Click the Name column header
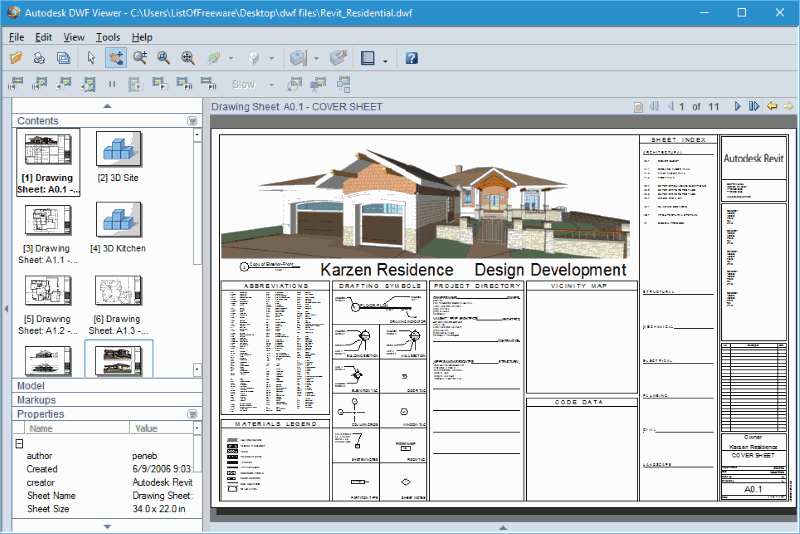This screenshot has width=800, height=534. pyautogui.click(x=77, y=428)
